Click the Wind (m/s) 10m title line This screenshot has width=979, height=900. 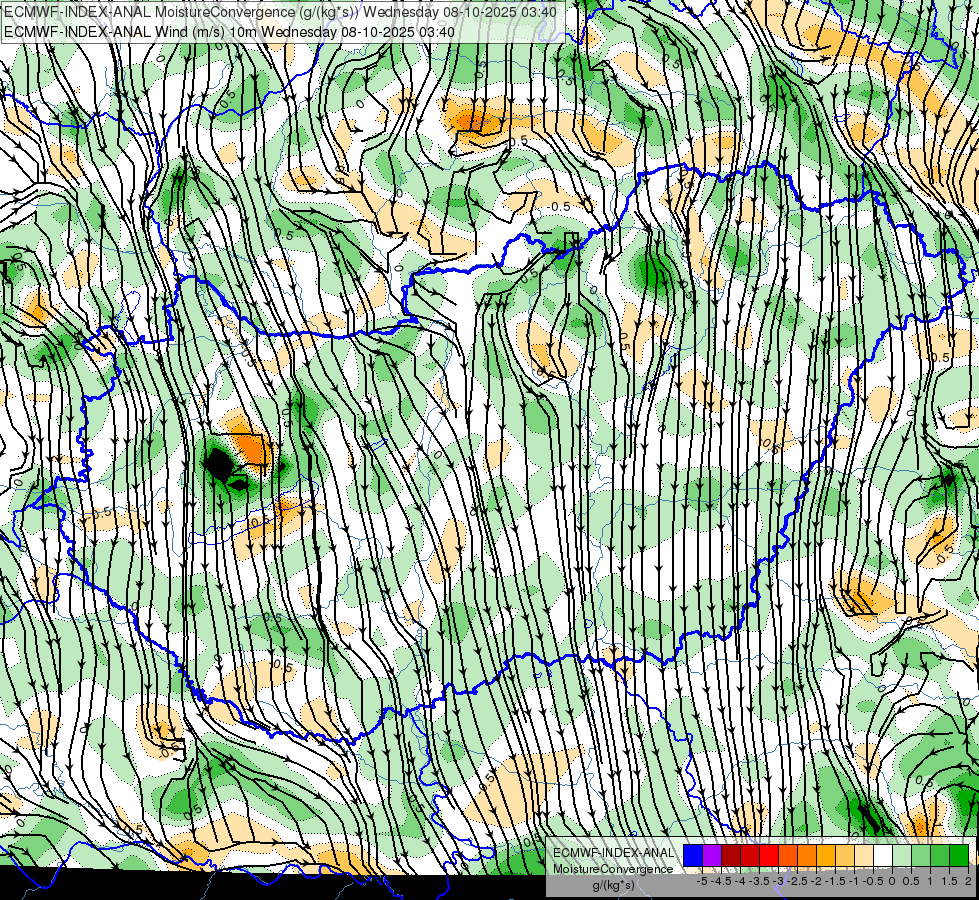229,32
